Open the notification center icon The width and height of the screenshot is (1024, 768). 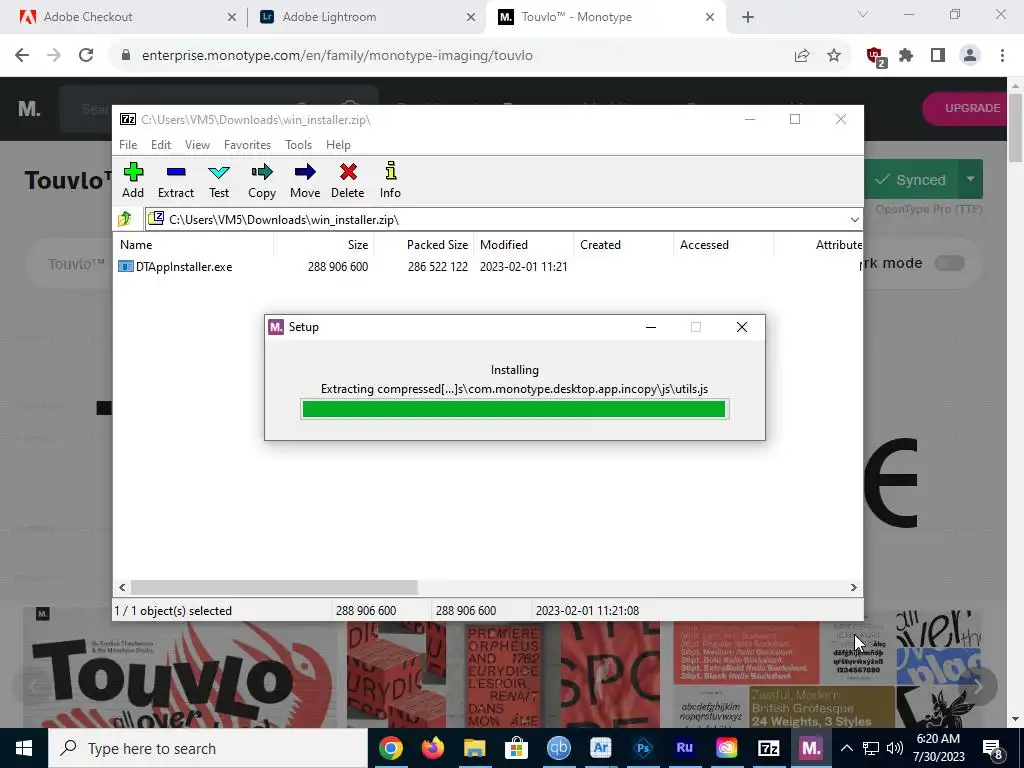point(993,748)
